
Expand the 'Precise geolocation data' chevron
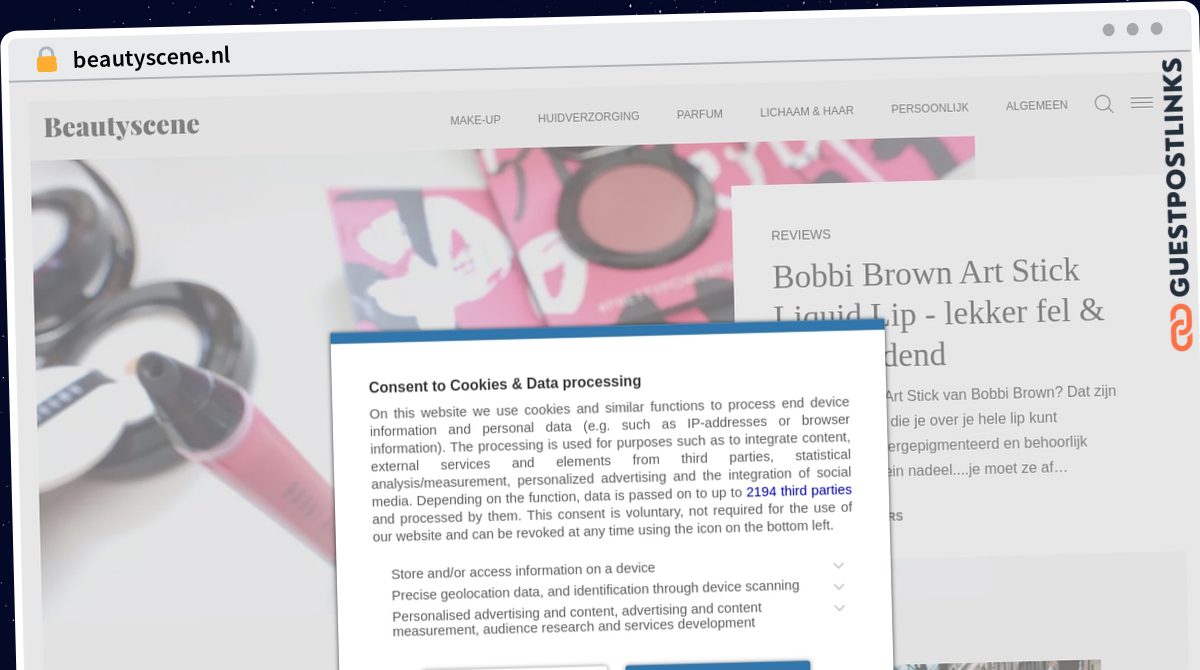pos(839,586)
